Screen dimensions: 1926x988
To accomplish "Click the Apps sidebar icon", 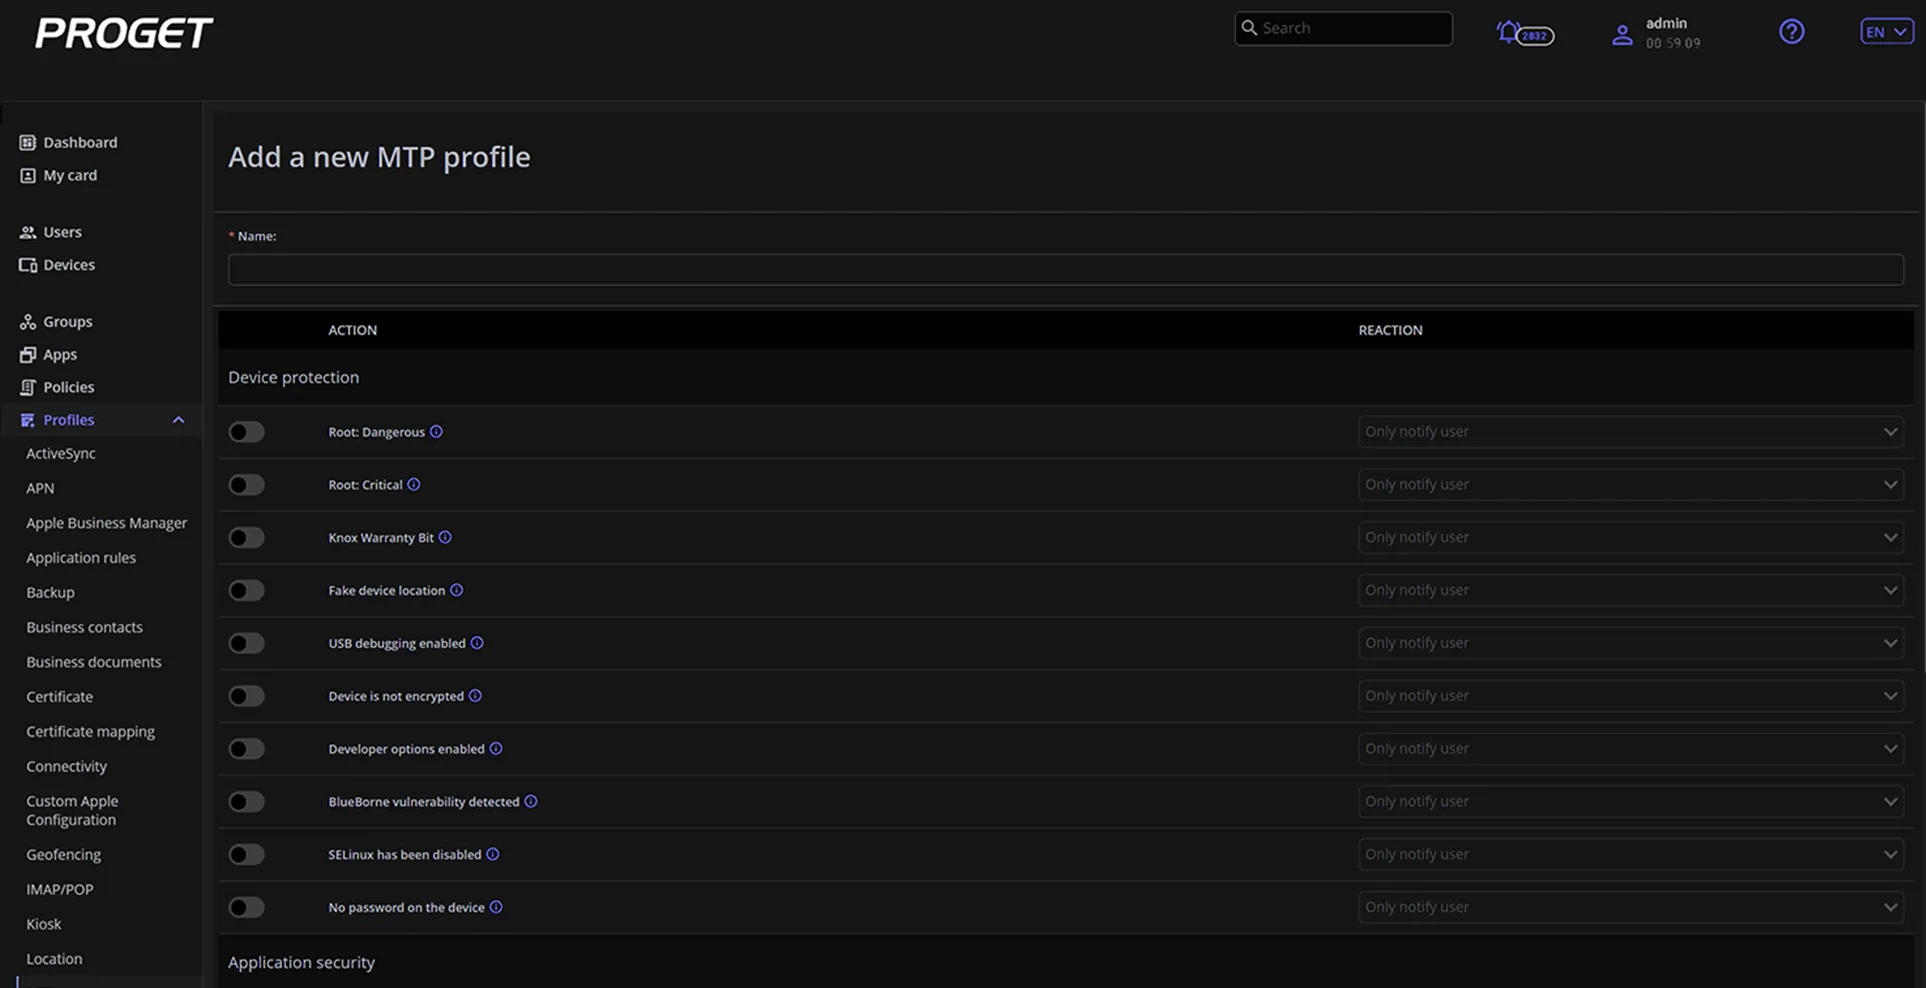I will pyautogui.click(x=28, y=355).
